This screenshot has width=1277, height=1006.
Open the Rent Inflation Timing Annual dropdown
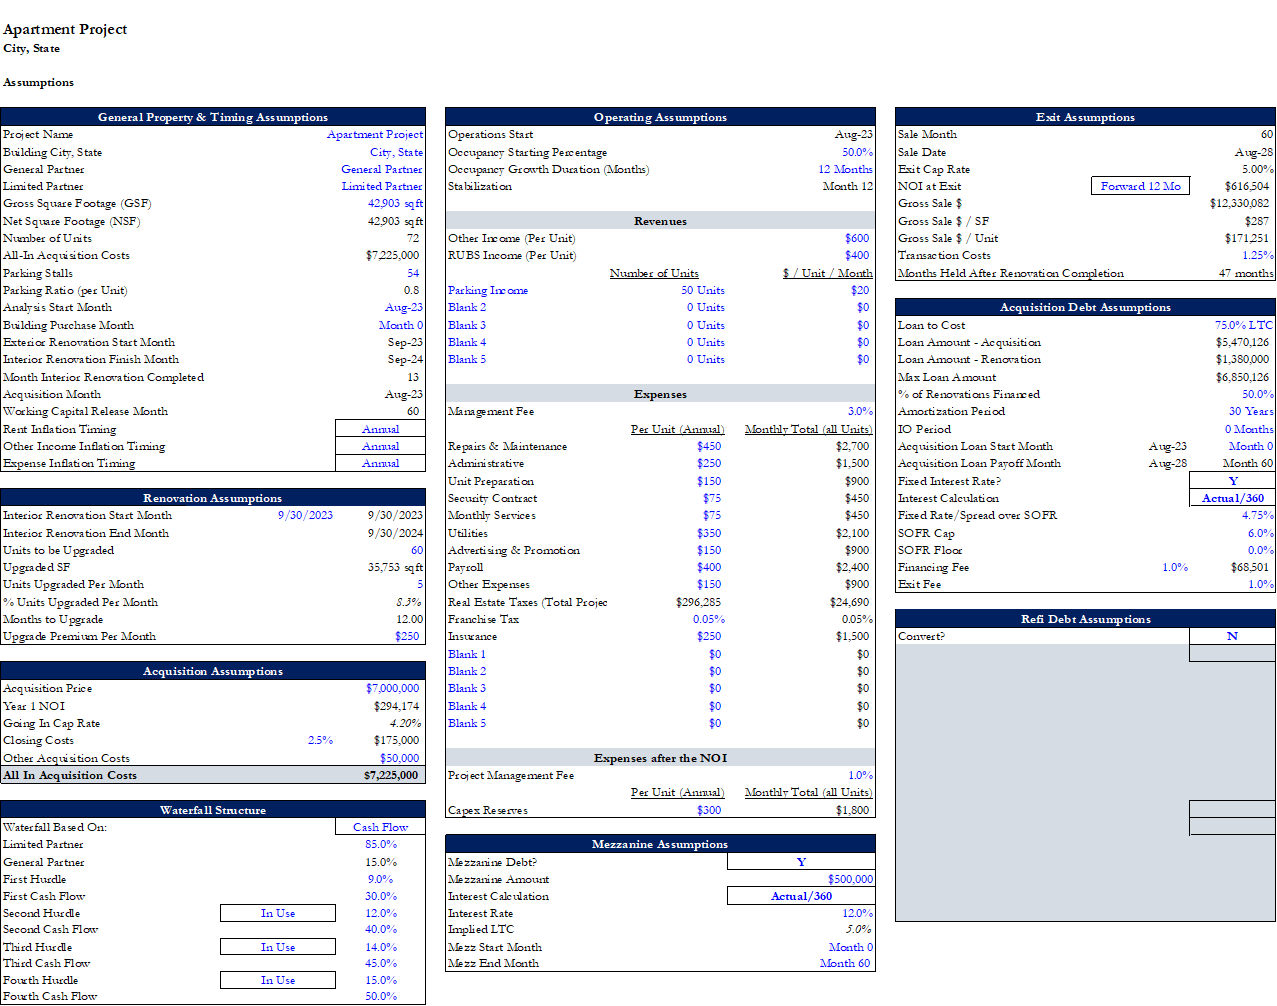(380, 429)
